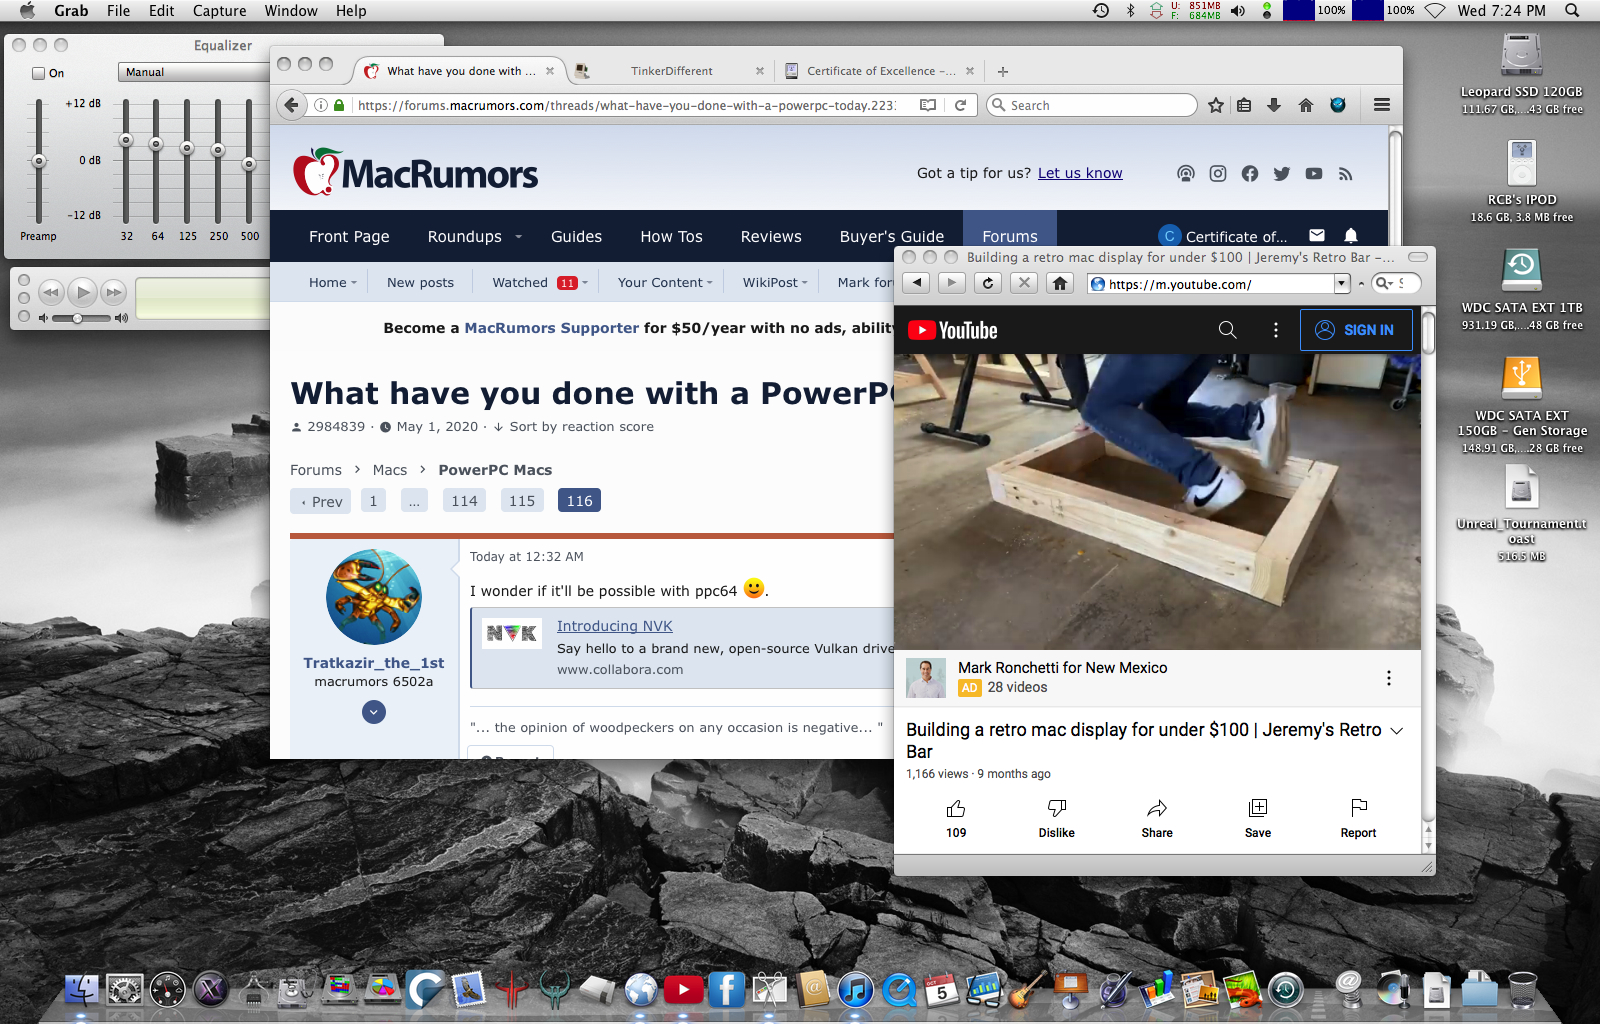
Task: Open the Firefox hamburger menu
Action: click(x=1382, y=105)
